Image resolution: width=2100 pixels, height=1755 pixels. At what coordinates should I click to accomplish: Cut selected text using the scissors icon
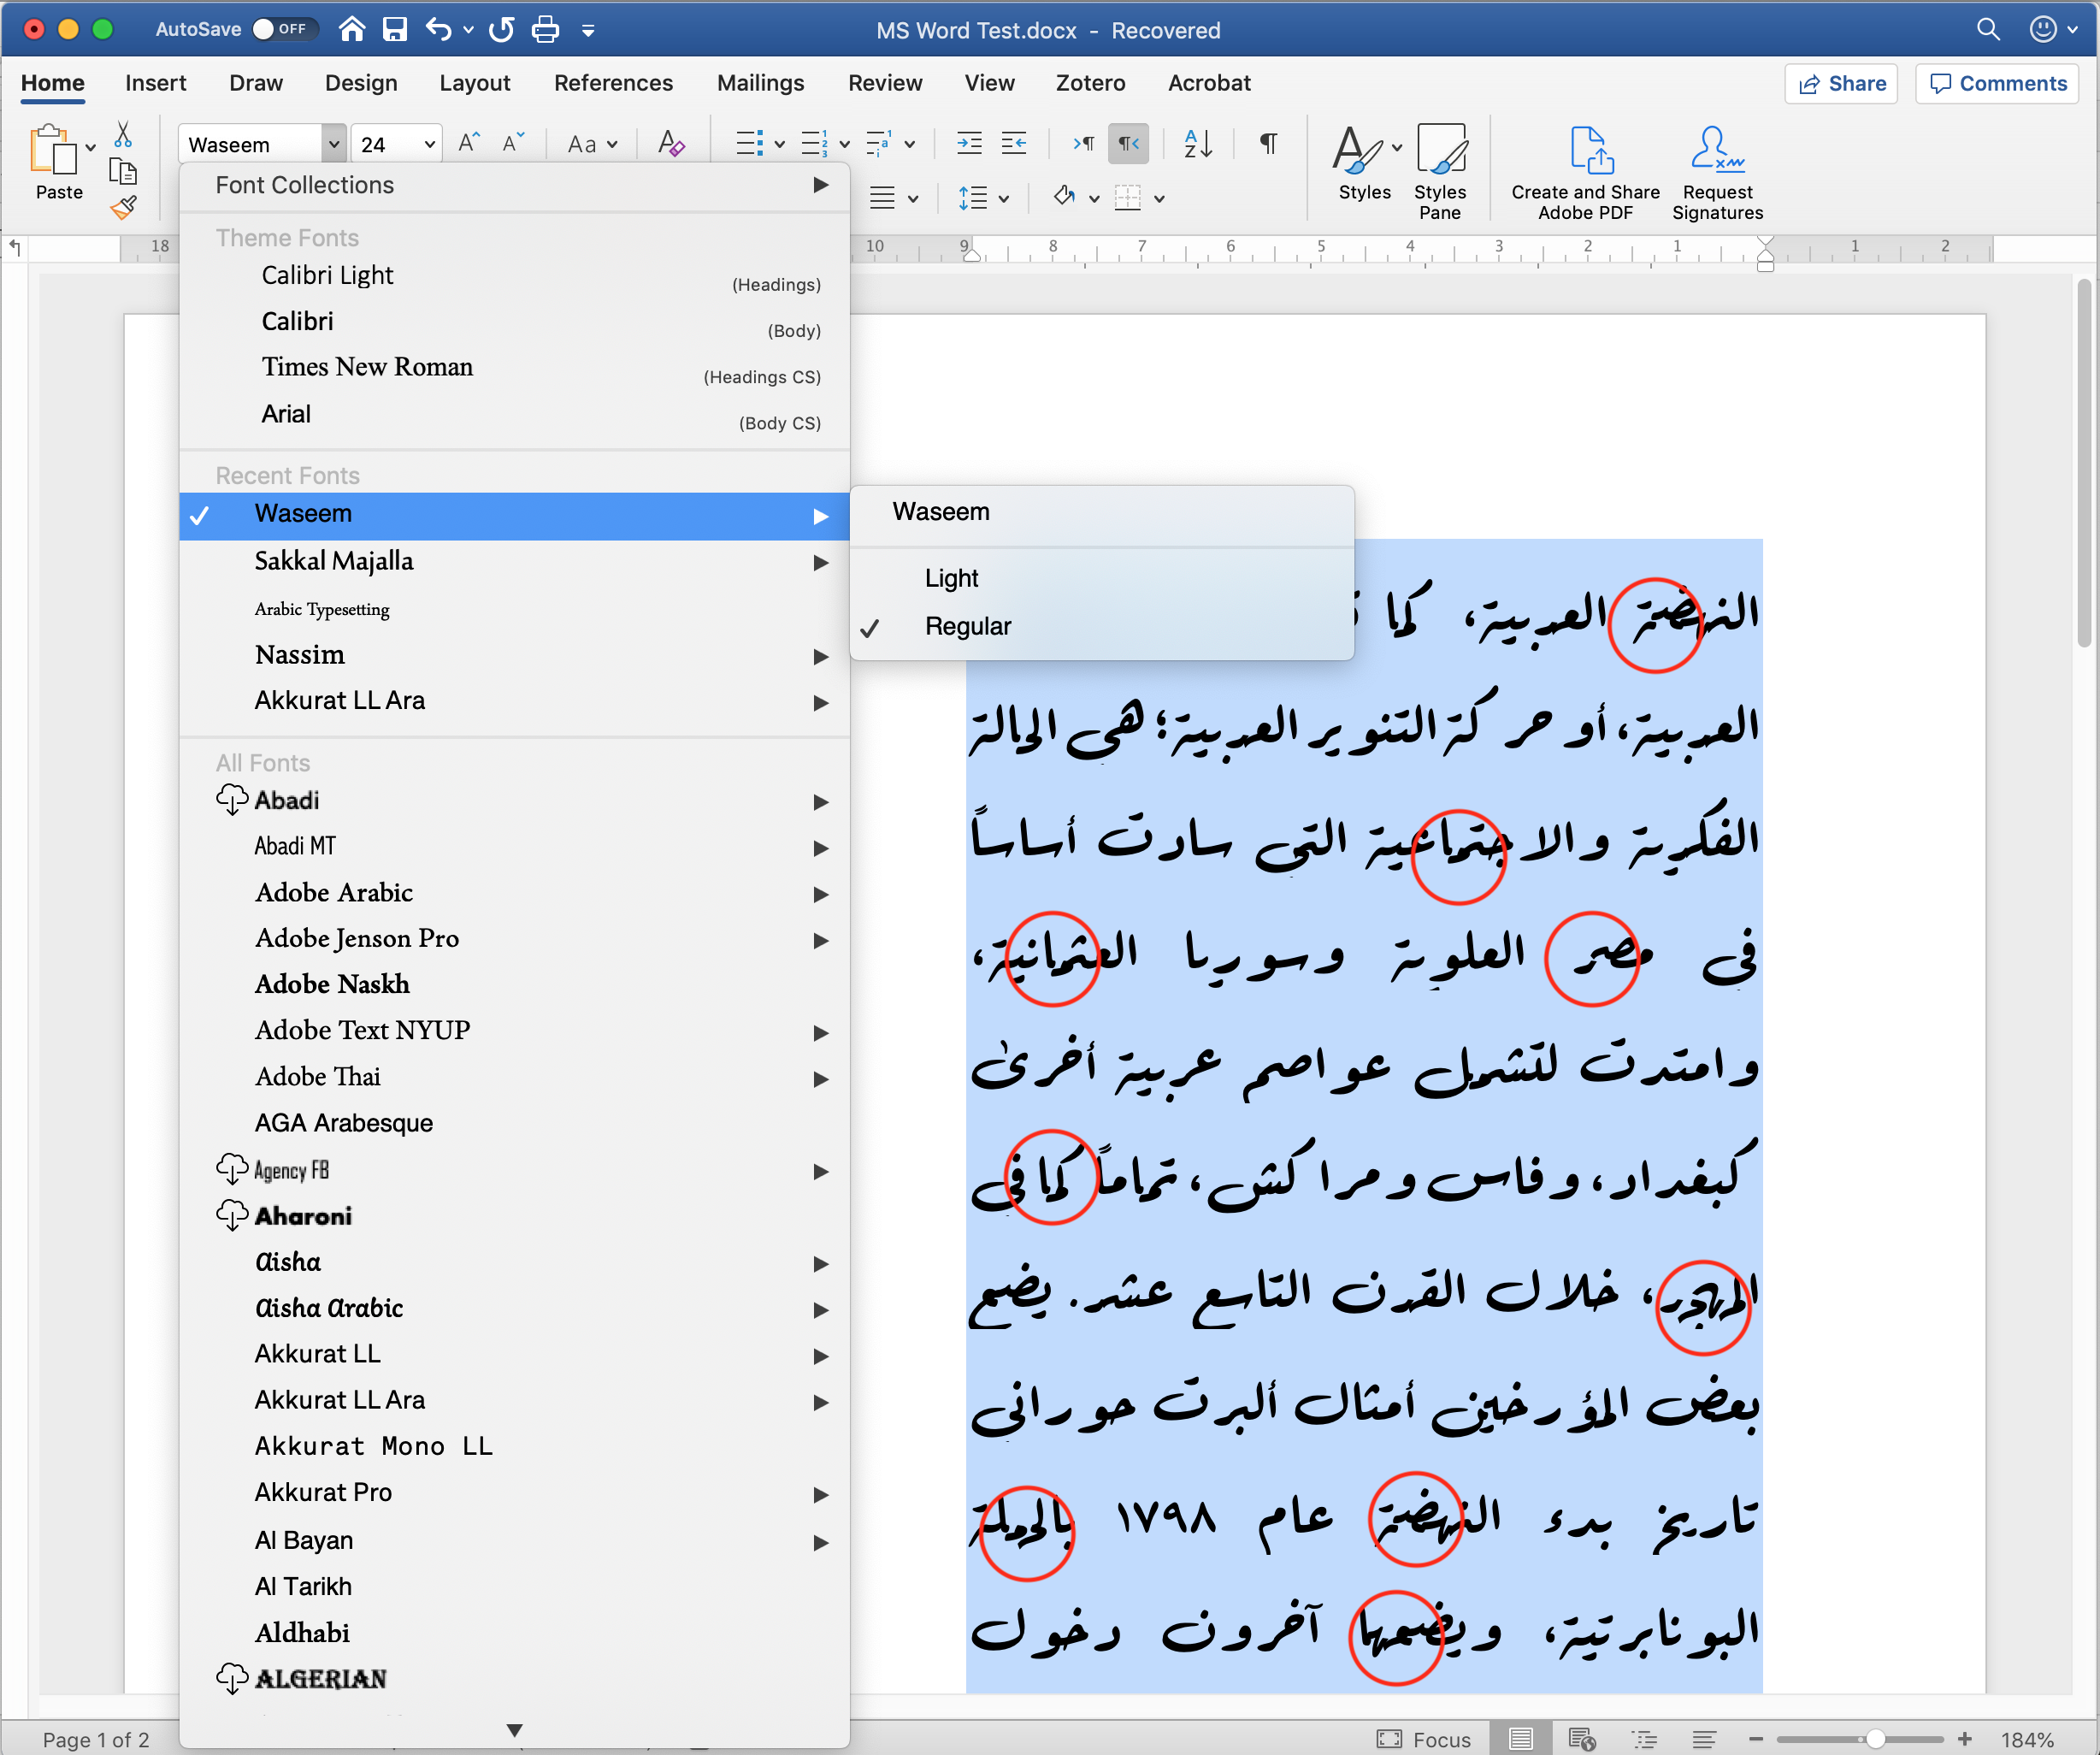point(123,133)
